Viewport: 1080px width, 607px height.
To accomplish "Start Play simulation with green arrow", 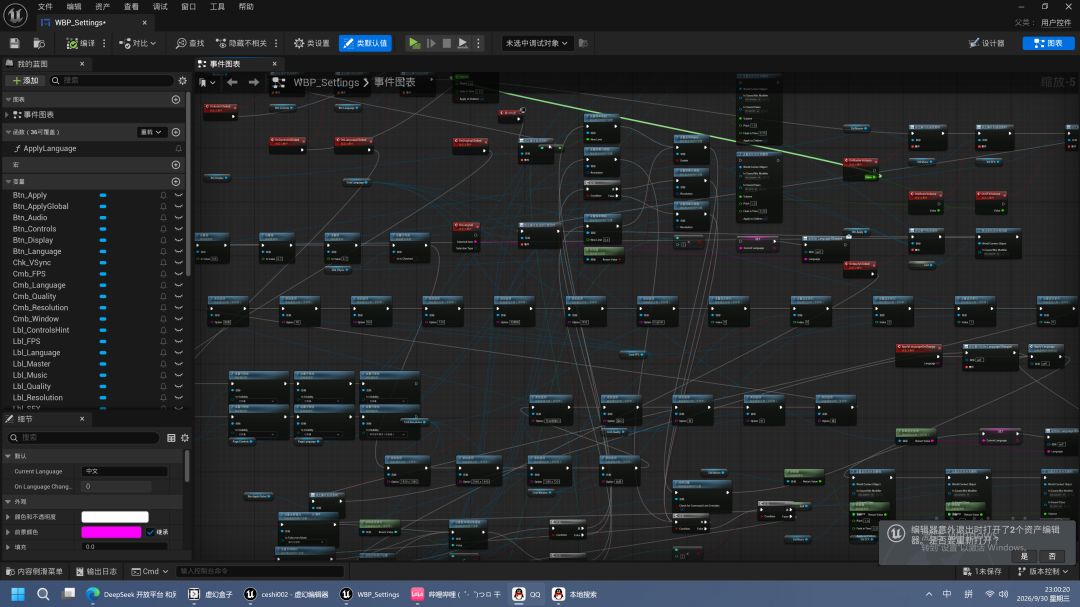I will (415, 43).
